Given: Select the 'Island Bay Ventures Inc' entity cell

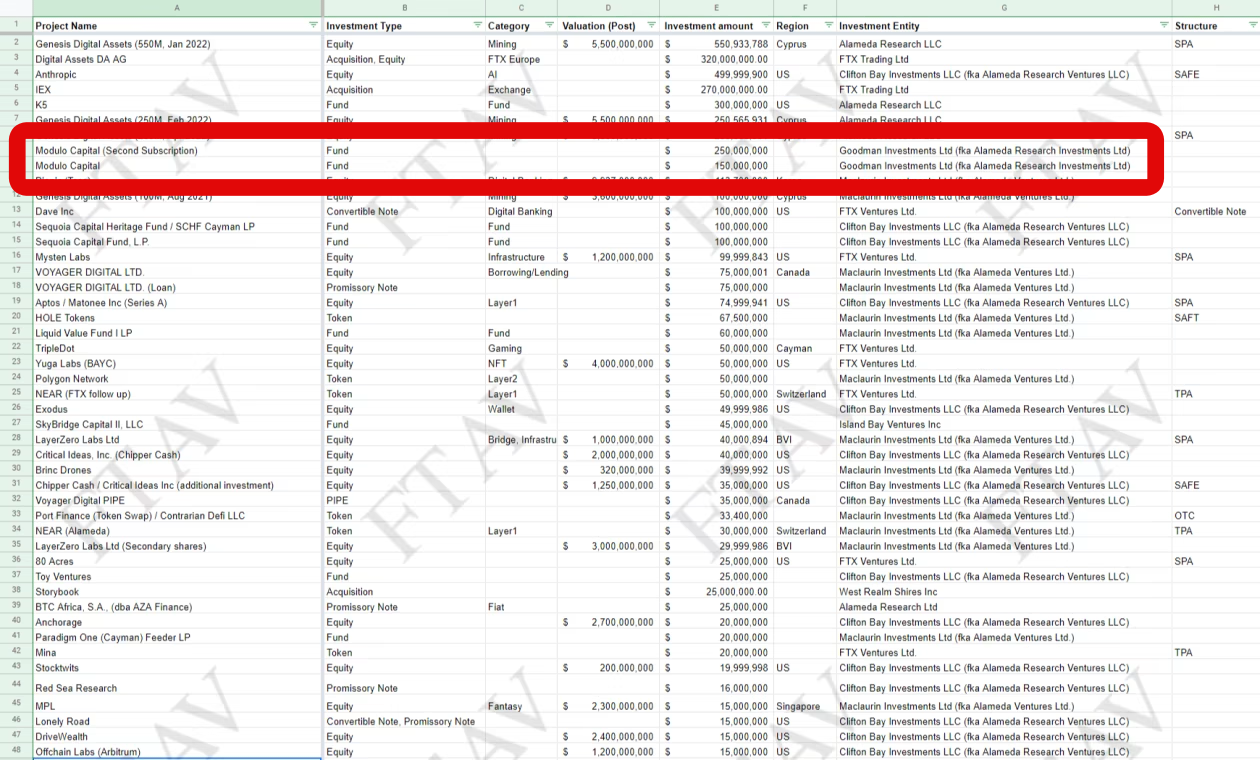Looking at the screenshot, I should coord(1004,424).
